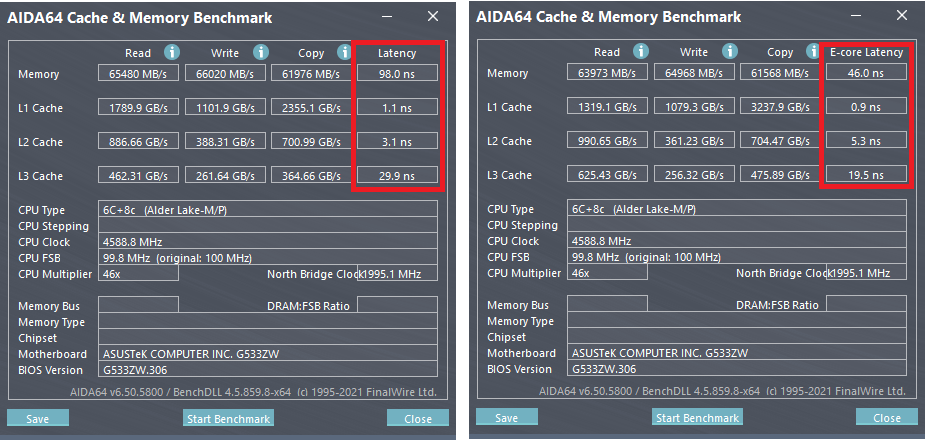
Task: Select L2 copy value 700.99 GB/s
Action: click(x=311, y=141)
